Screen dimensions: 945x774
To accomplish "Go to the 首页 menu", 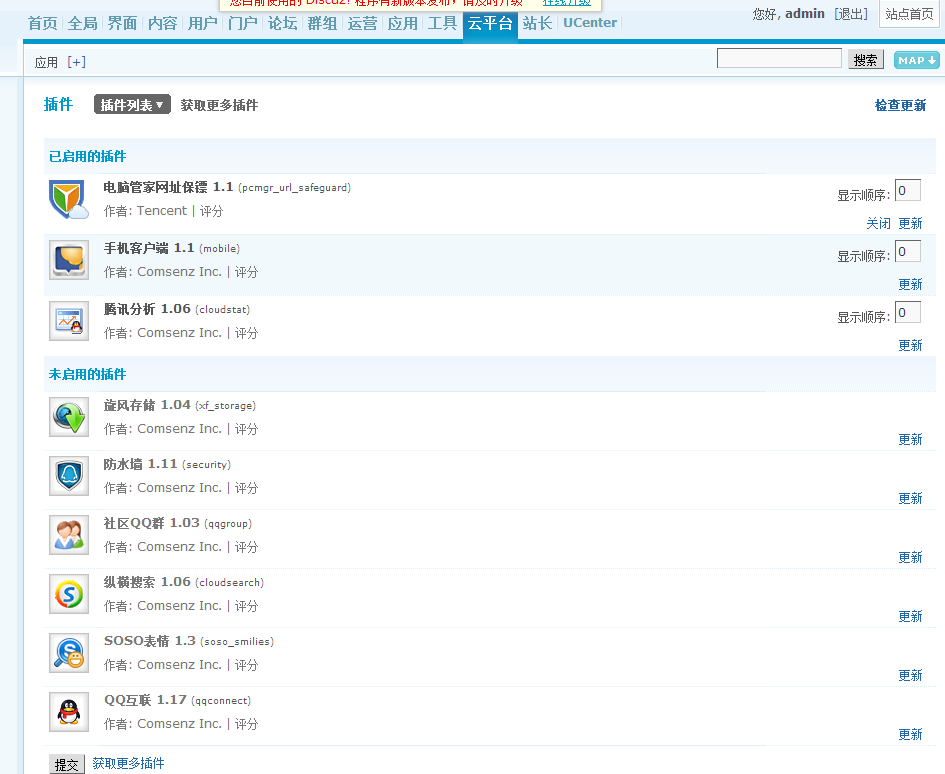I will click(43, 23).
